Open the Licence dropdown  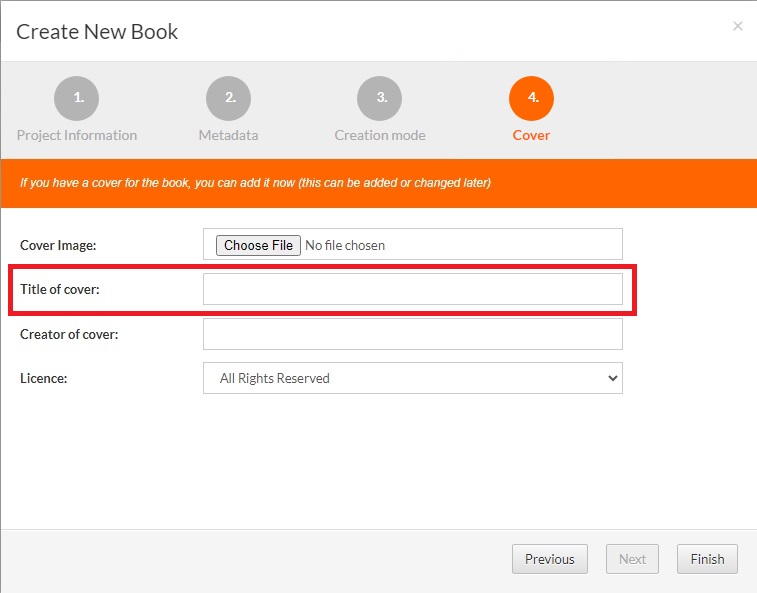pyautogui.click(x=412, y=378)
